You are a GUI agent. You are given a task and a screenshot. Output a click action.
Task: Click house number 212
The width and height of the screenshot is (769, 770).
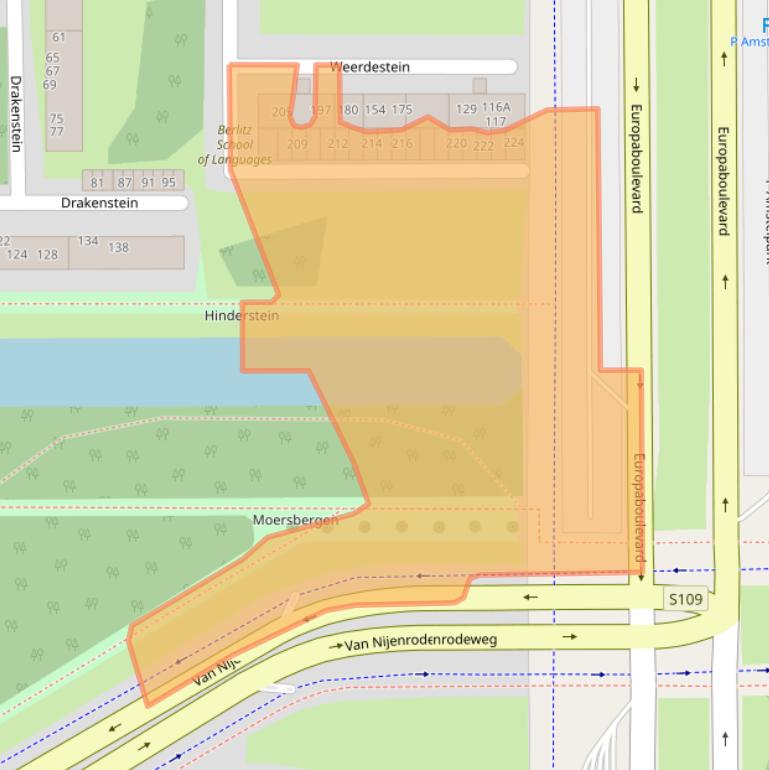coord(337,144)
